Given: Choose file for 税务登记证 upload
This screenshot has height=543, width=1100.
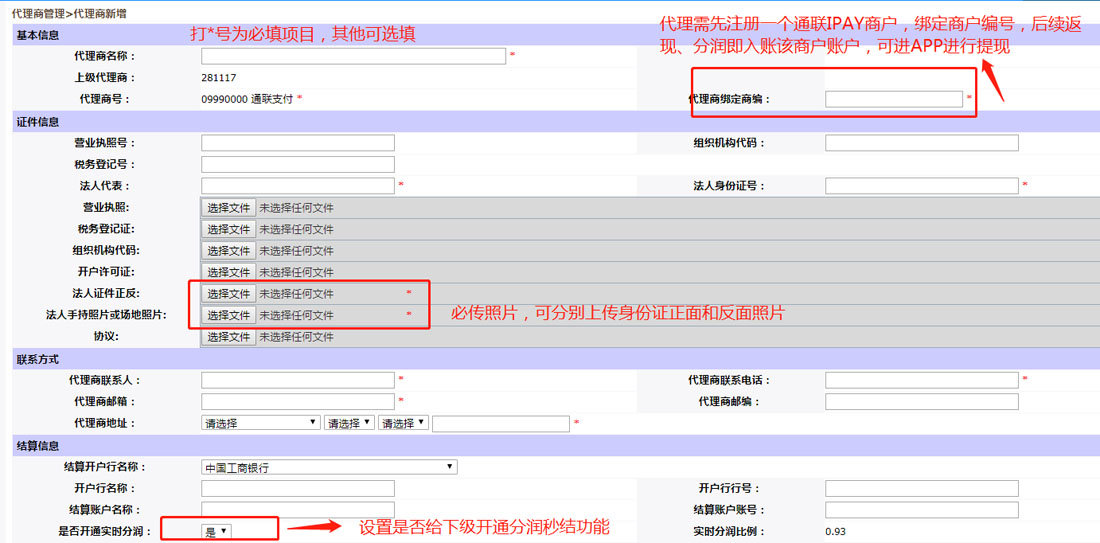Looking at the screenshot, I should pyautogui.click(x=229, y=229).
